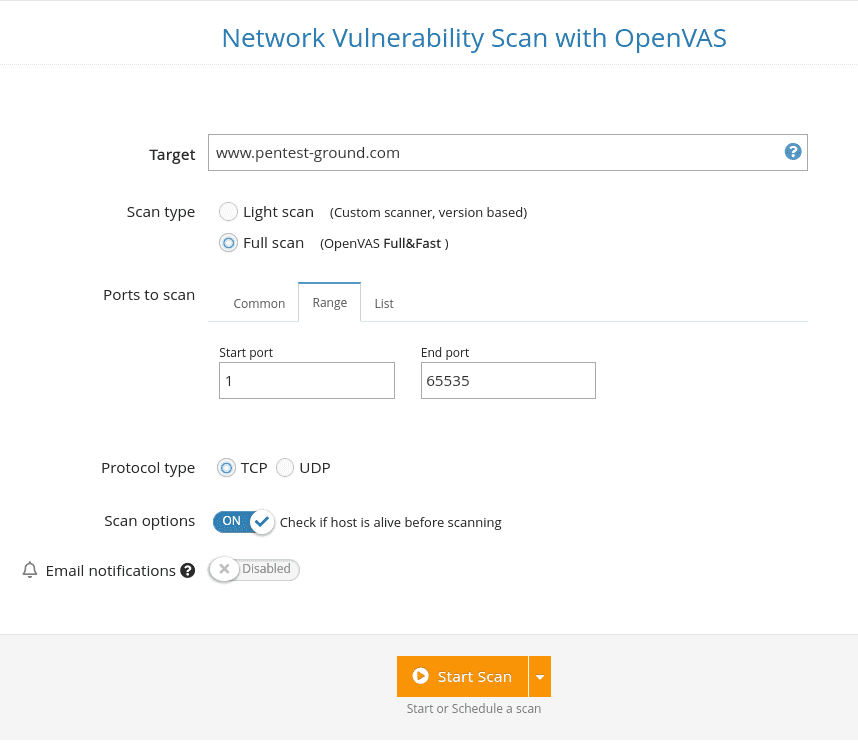Switch to the Common ports tab

pos(259,302)
